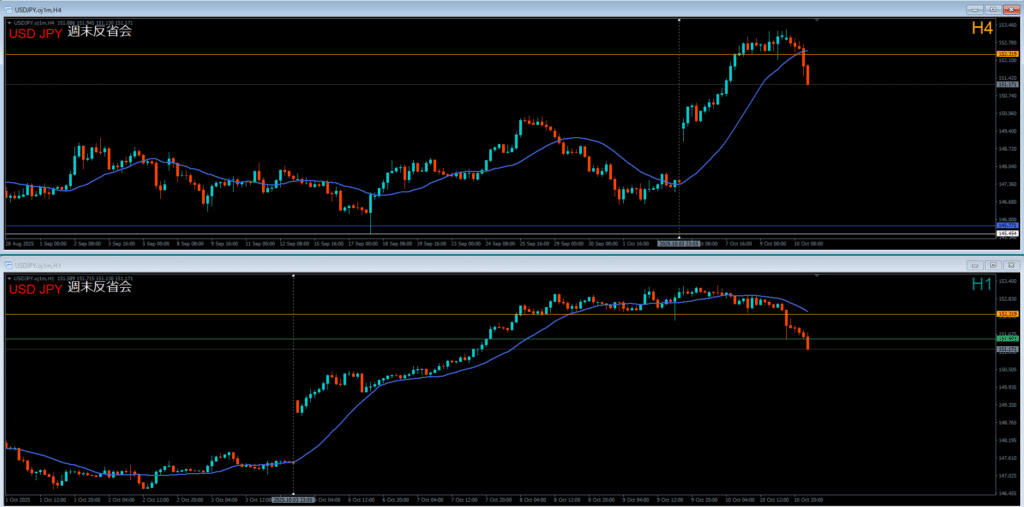
Task: Click the H1 chart window icon
Action: pyautogui.click(x=9, y=265)
